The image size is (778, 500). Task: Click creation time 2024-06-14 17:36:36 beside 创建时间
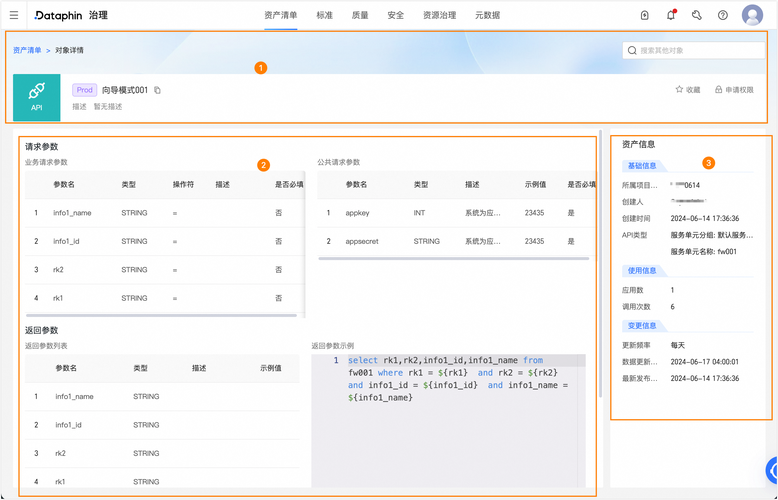tap(705, 218)
